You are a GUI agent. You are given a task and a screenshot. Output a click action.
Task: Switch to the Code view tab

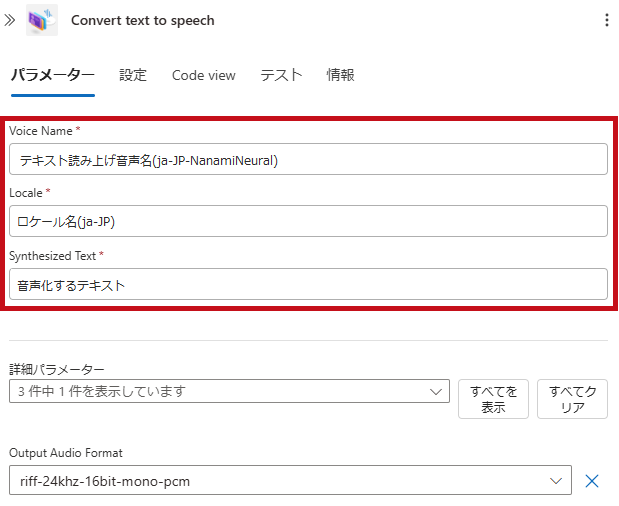(x=204, y=75)
